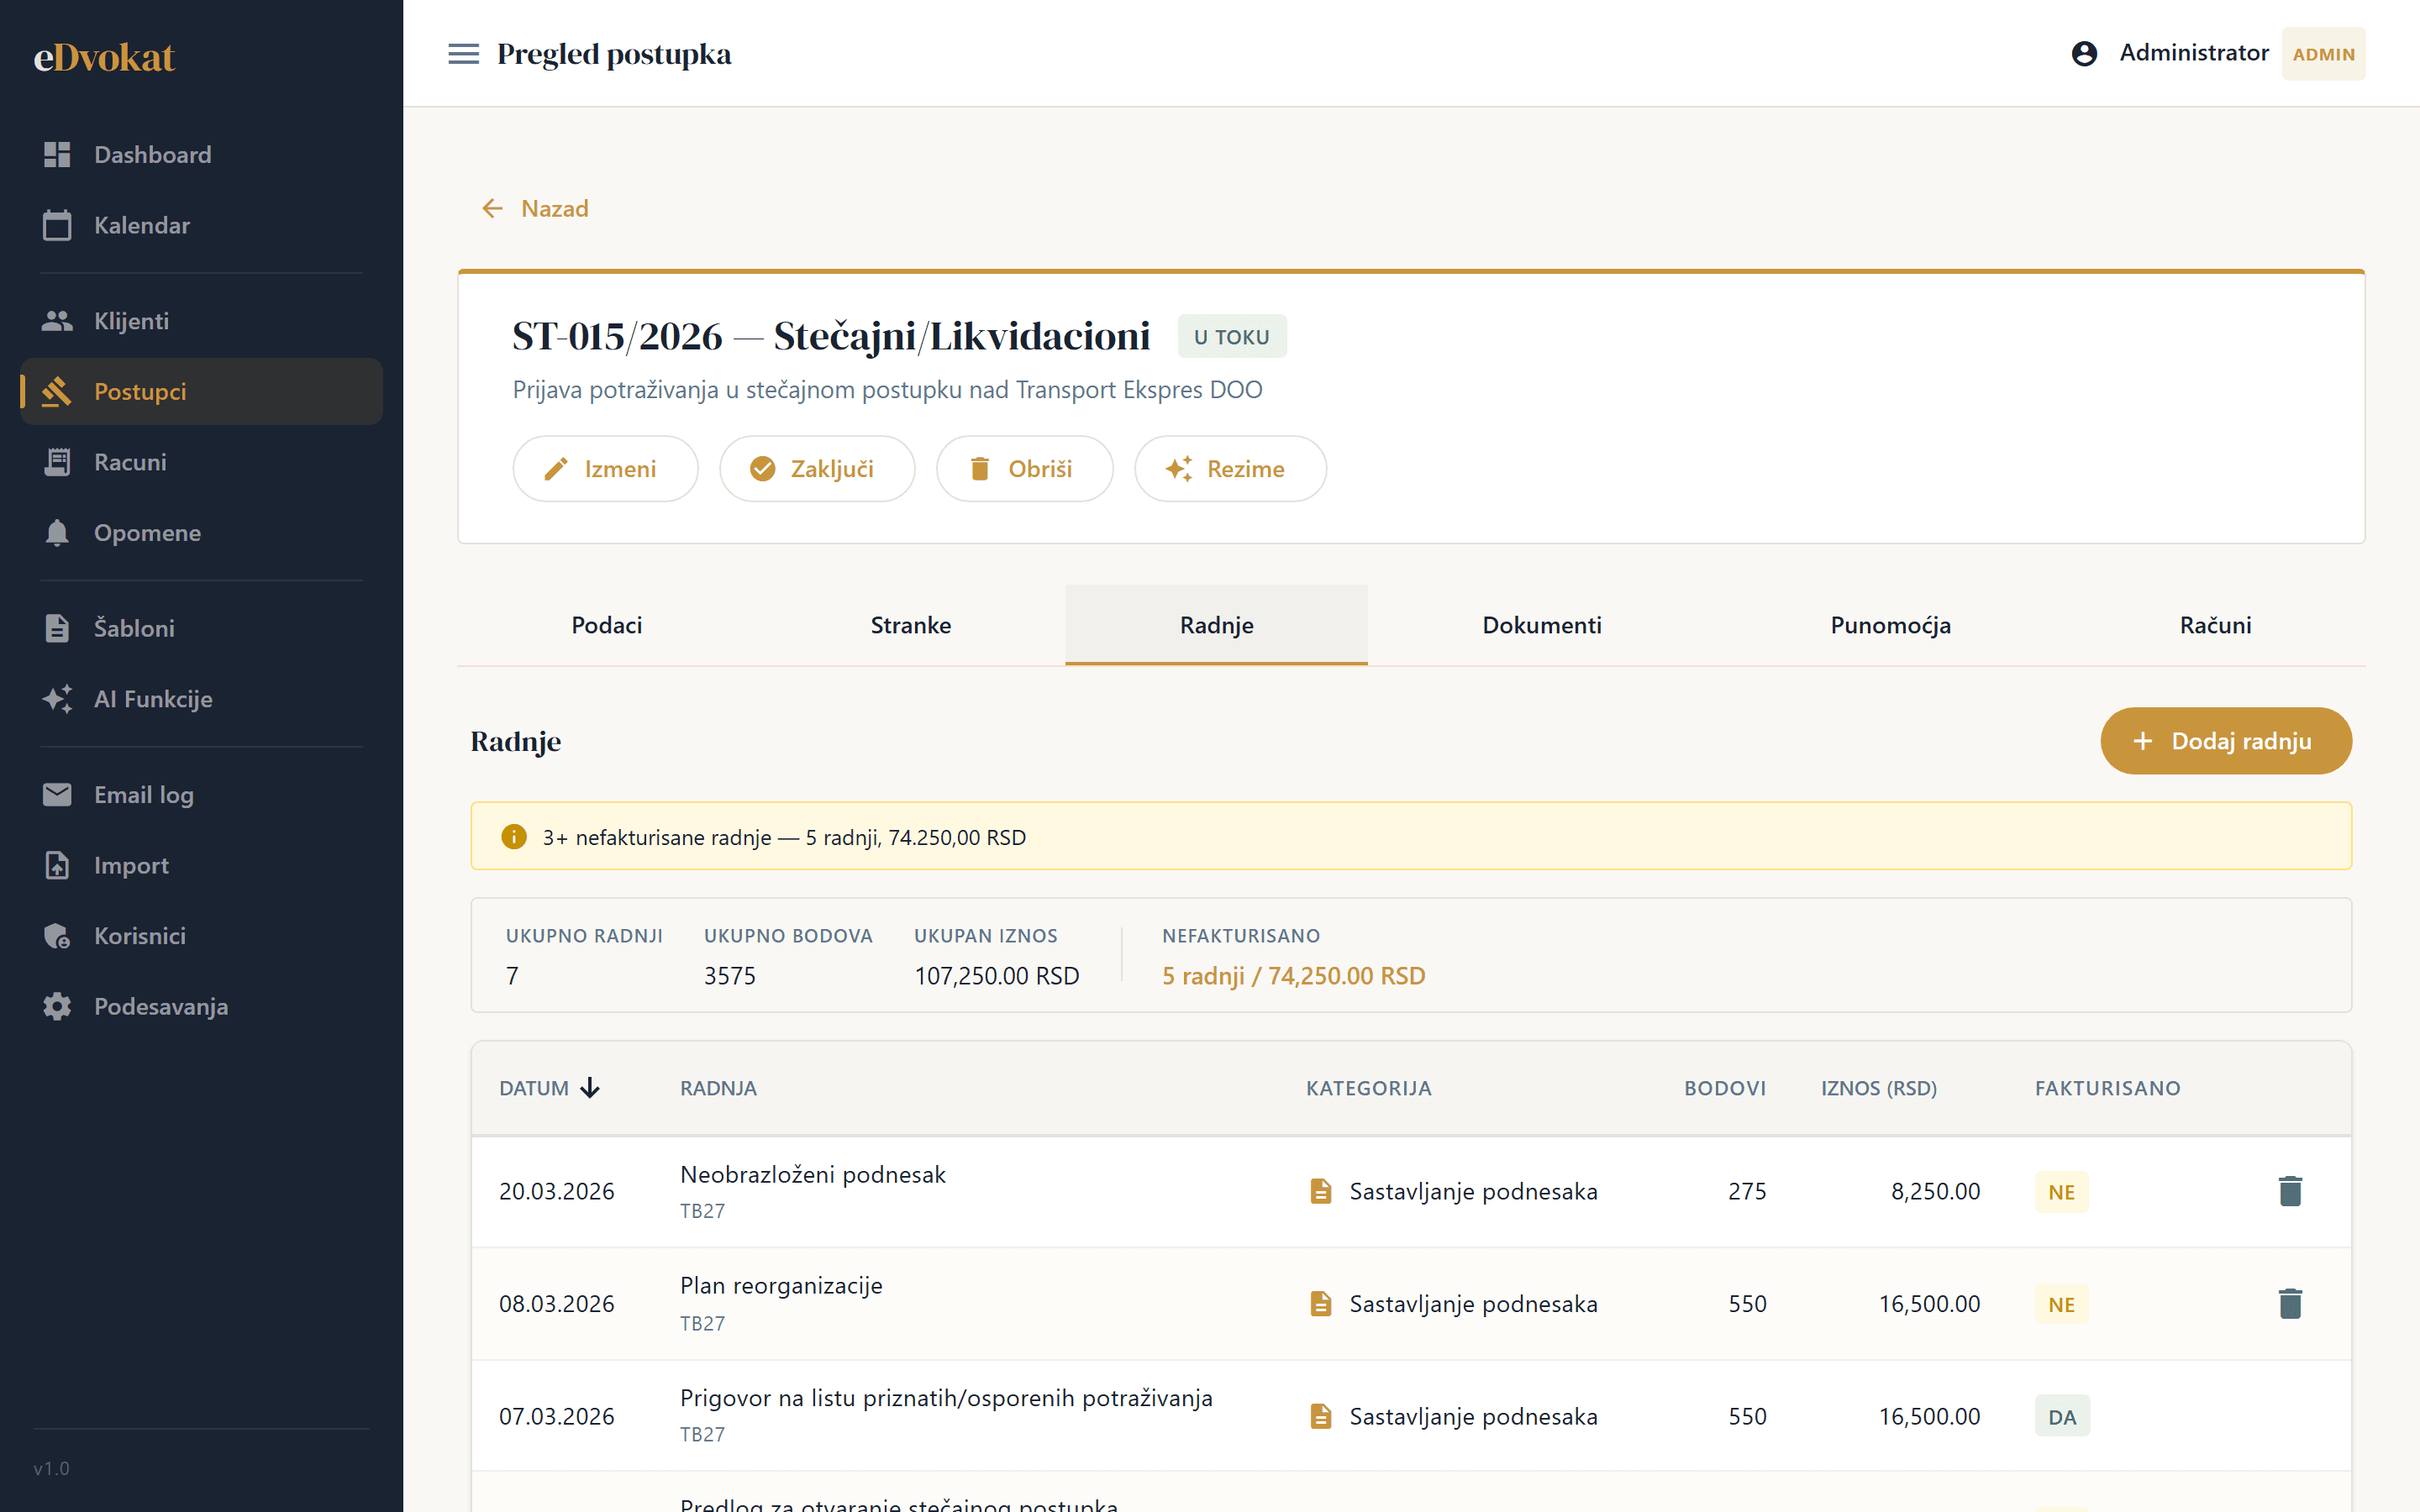Click the 5 radnji / 74,250.00 RSD value
Screen dimensions: 2420x1512
pos(1293,976)
